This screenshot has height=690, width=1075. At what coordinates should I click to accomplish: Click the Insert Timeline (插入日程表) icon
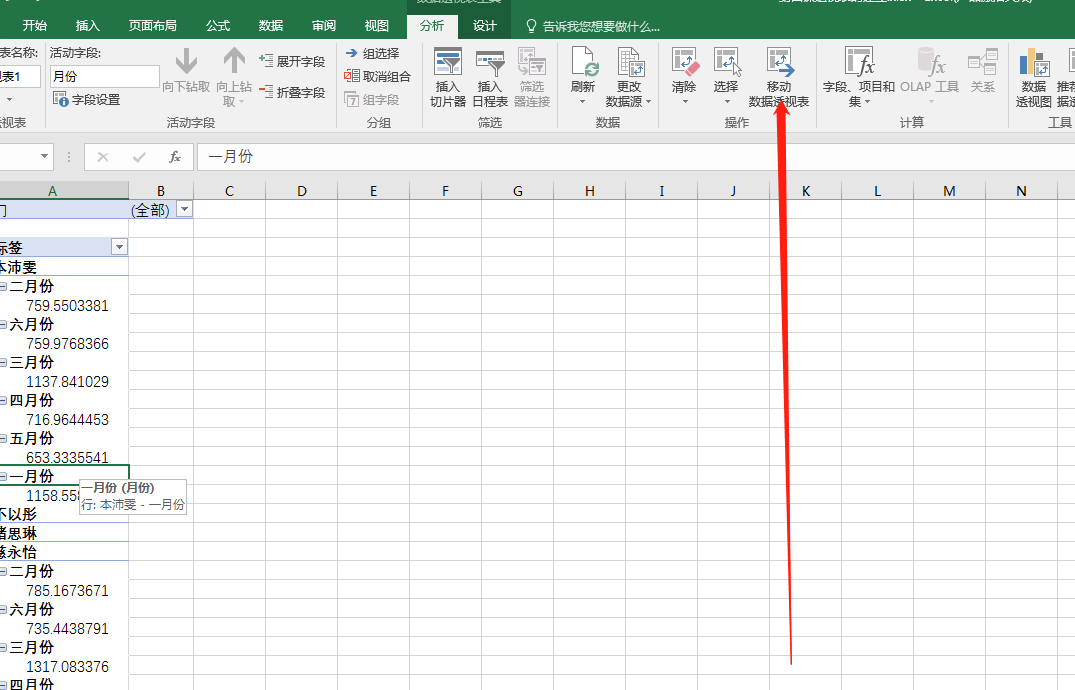(490, 64)
